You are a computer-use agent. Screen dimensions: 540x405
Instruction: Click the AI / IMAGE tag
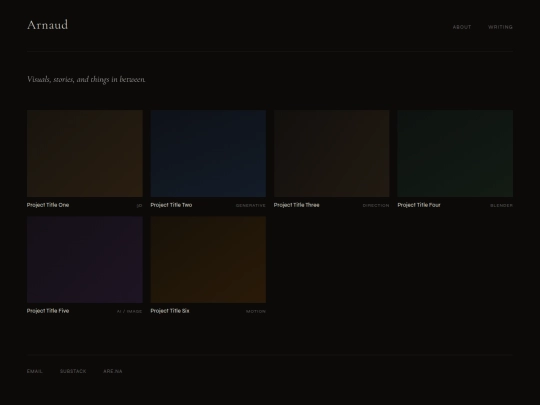pos(129,312)
